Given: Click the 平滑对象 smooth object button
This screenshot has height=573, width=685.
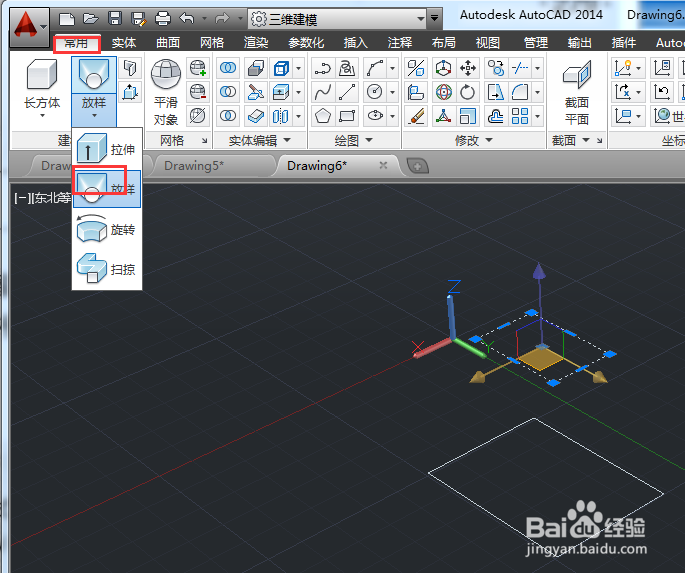Looking at the screenshot, I should (x=166, y=92).
